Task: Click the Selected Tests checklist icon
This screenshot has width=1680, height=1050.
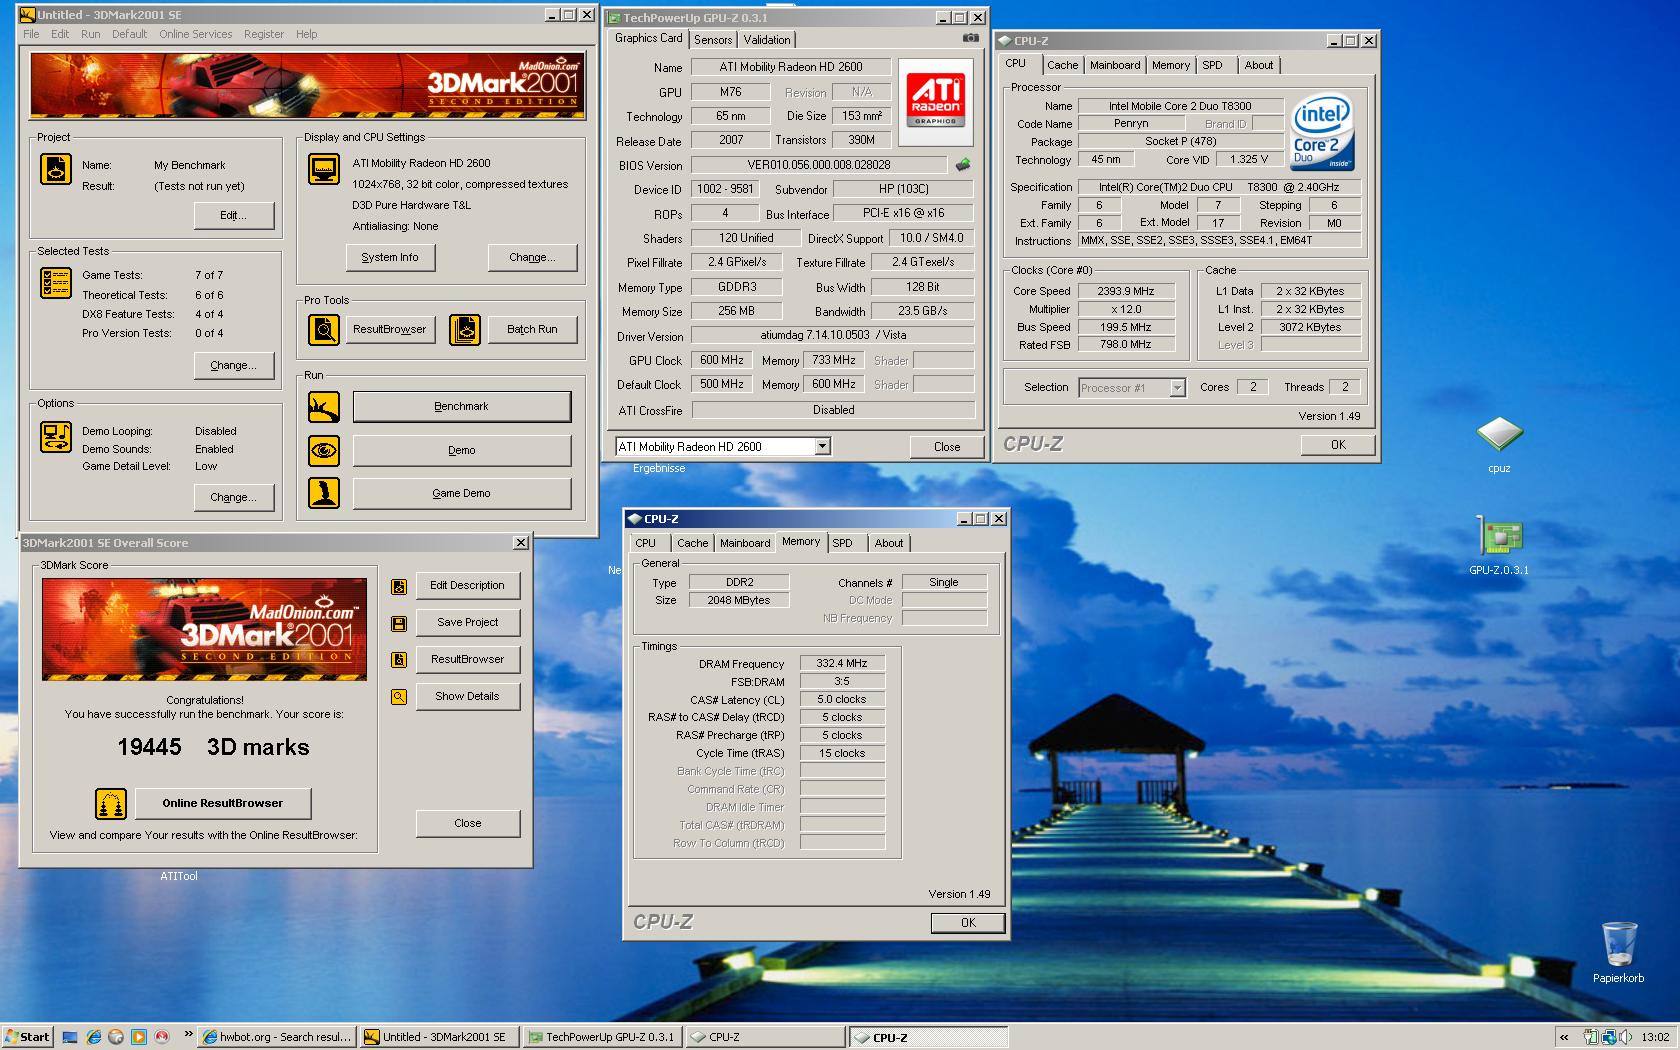Action: 55,283
